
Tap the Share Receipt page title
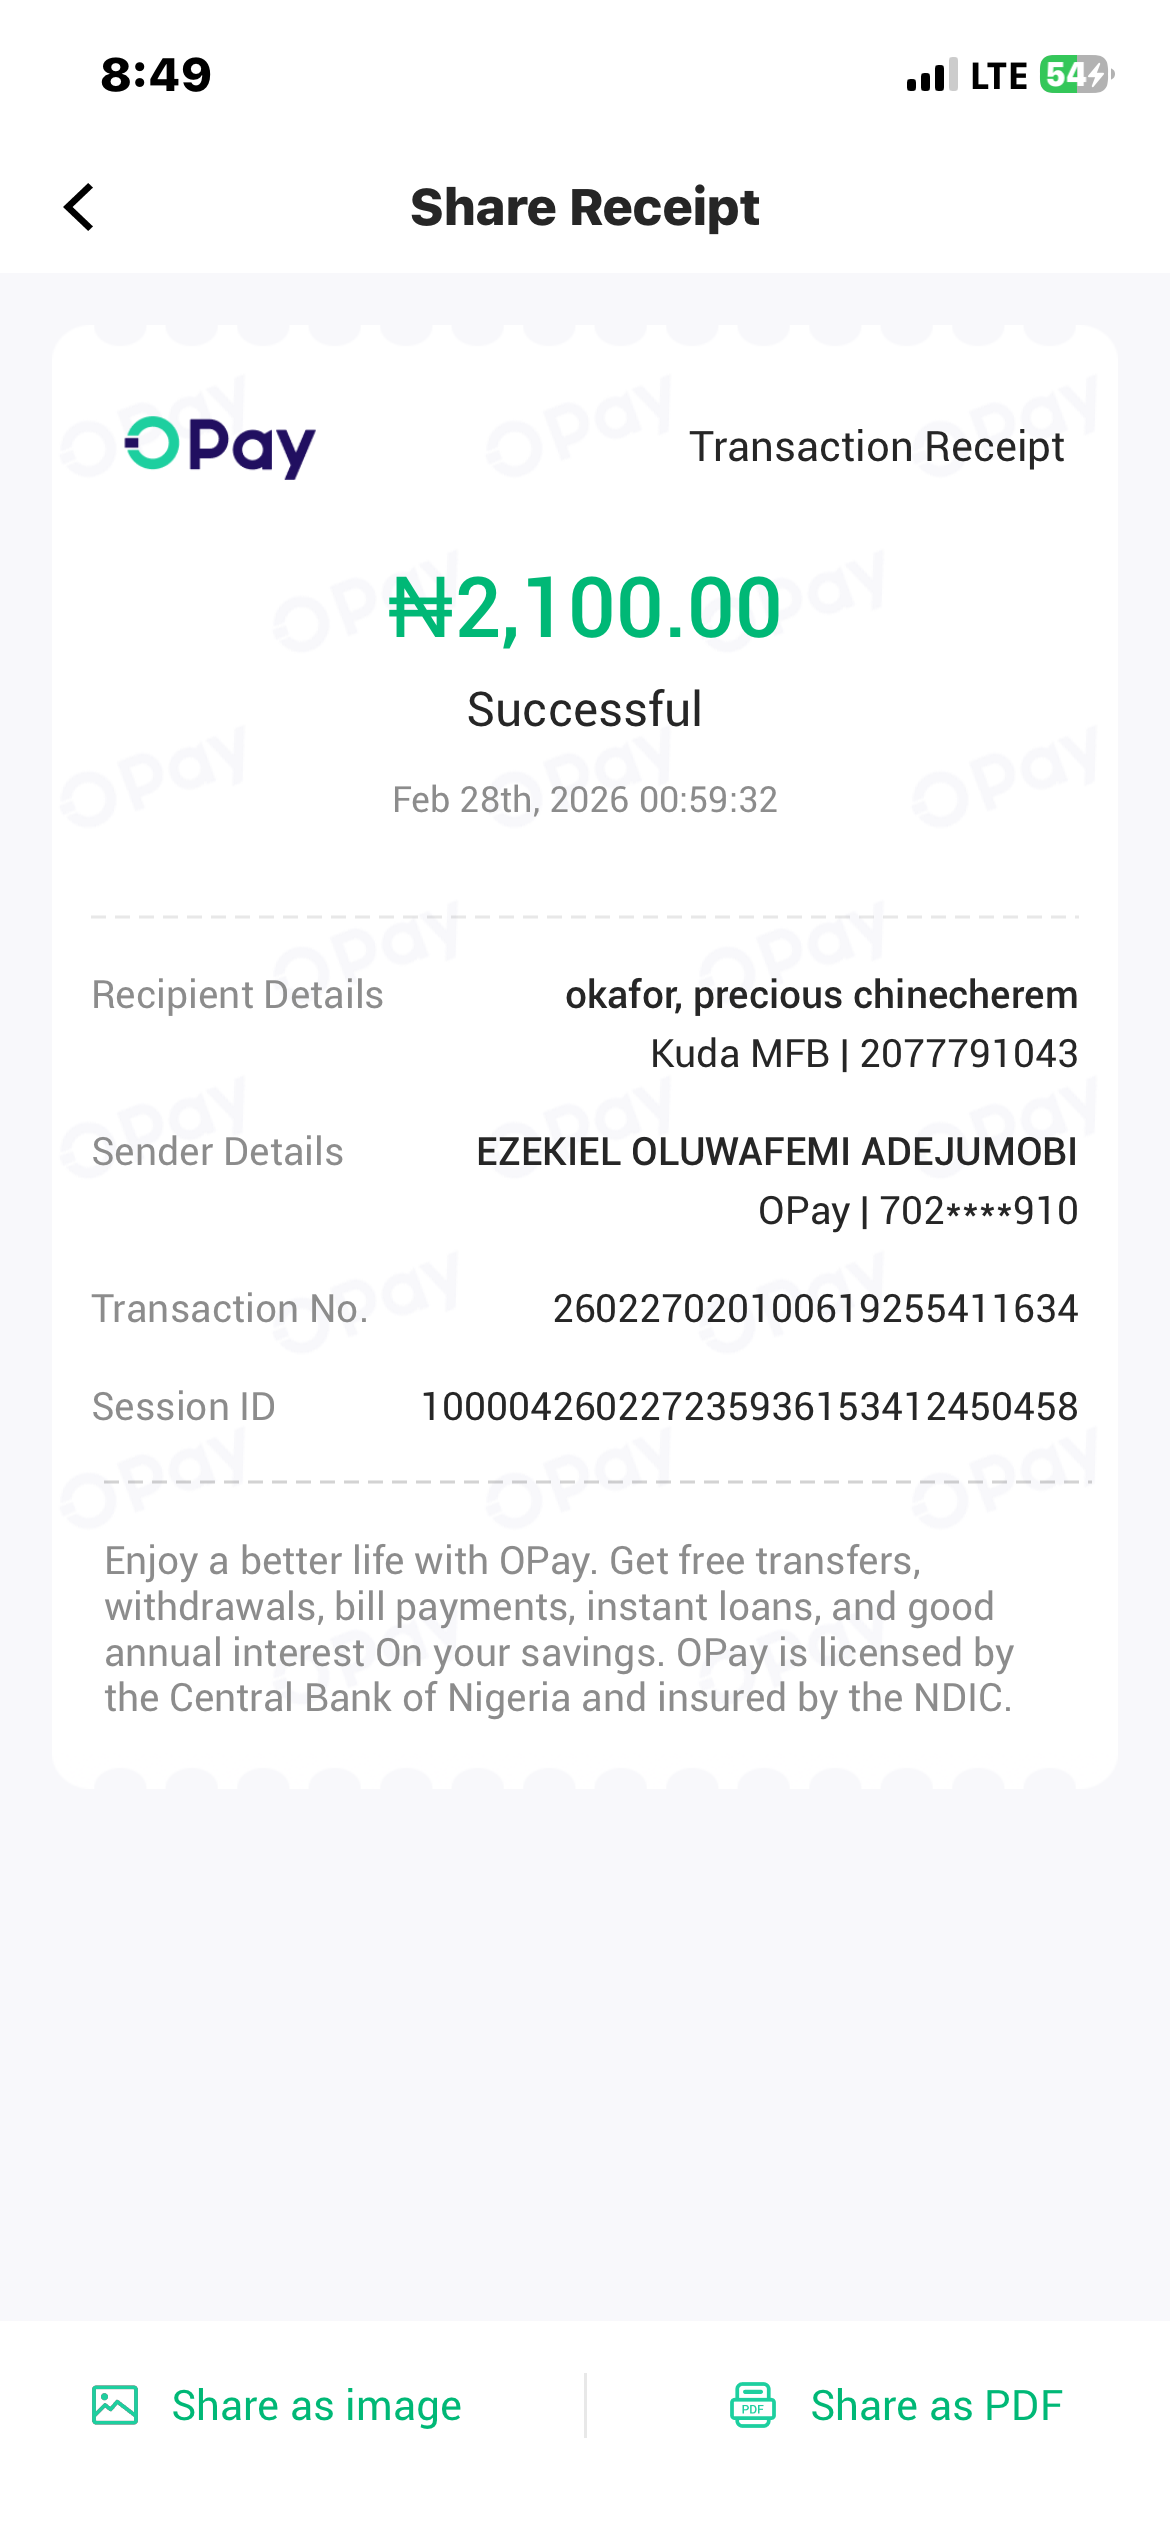585,207
